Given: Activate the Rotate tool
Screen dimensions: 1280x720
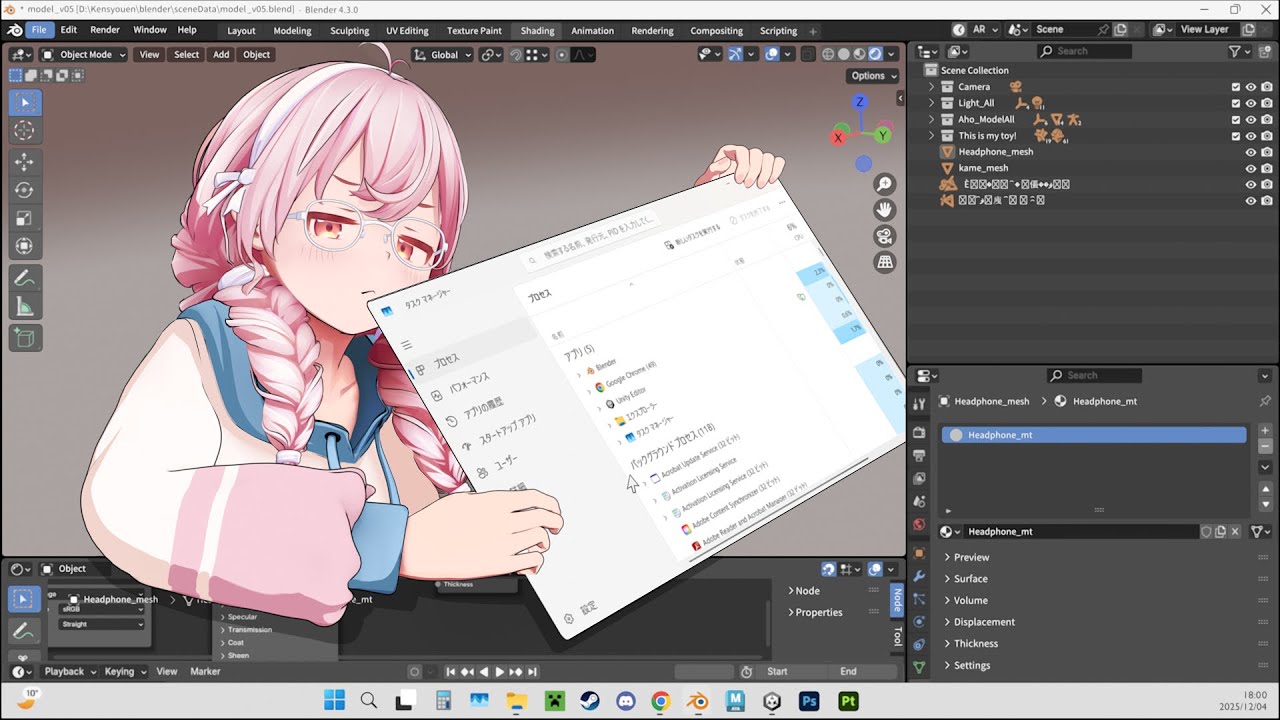Looking at the screenshot, I should (x=25, y=190).
